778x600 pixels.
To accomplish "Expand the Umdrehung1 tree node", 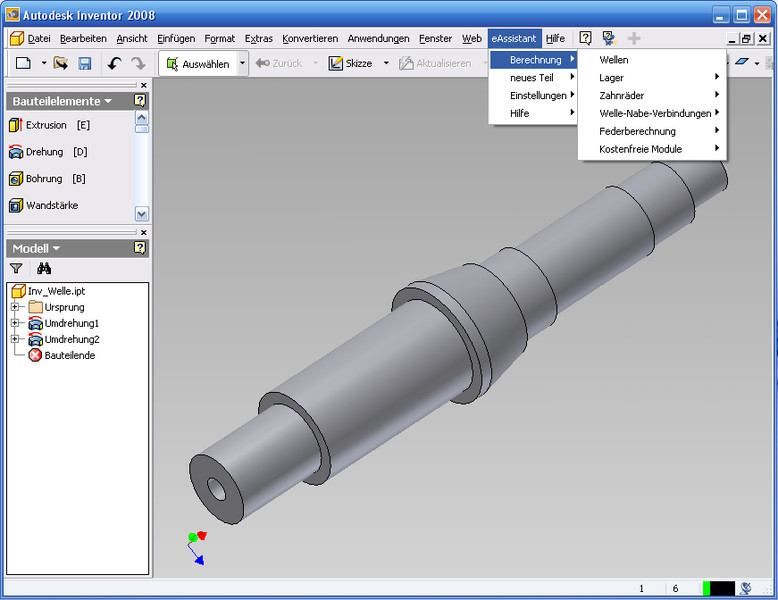I will click(x=15, y=323).
